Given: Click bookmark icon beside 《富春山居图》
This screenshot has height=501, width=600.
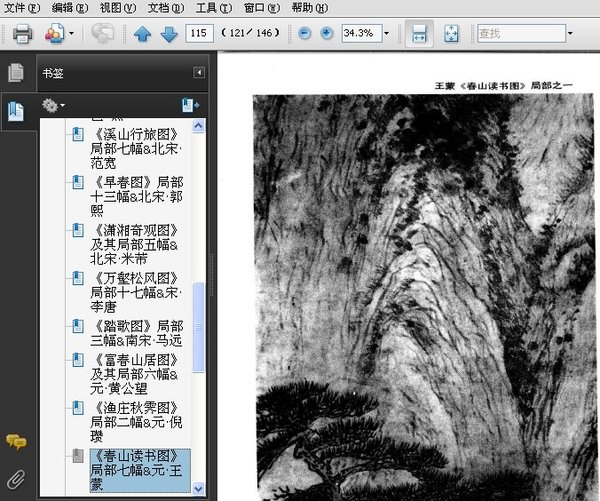Looking at the screenshot, I should coord(78,360).
